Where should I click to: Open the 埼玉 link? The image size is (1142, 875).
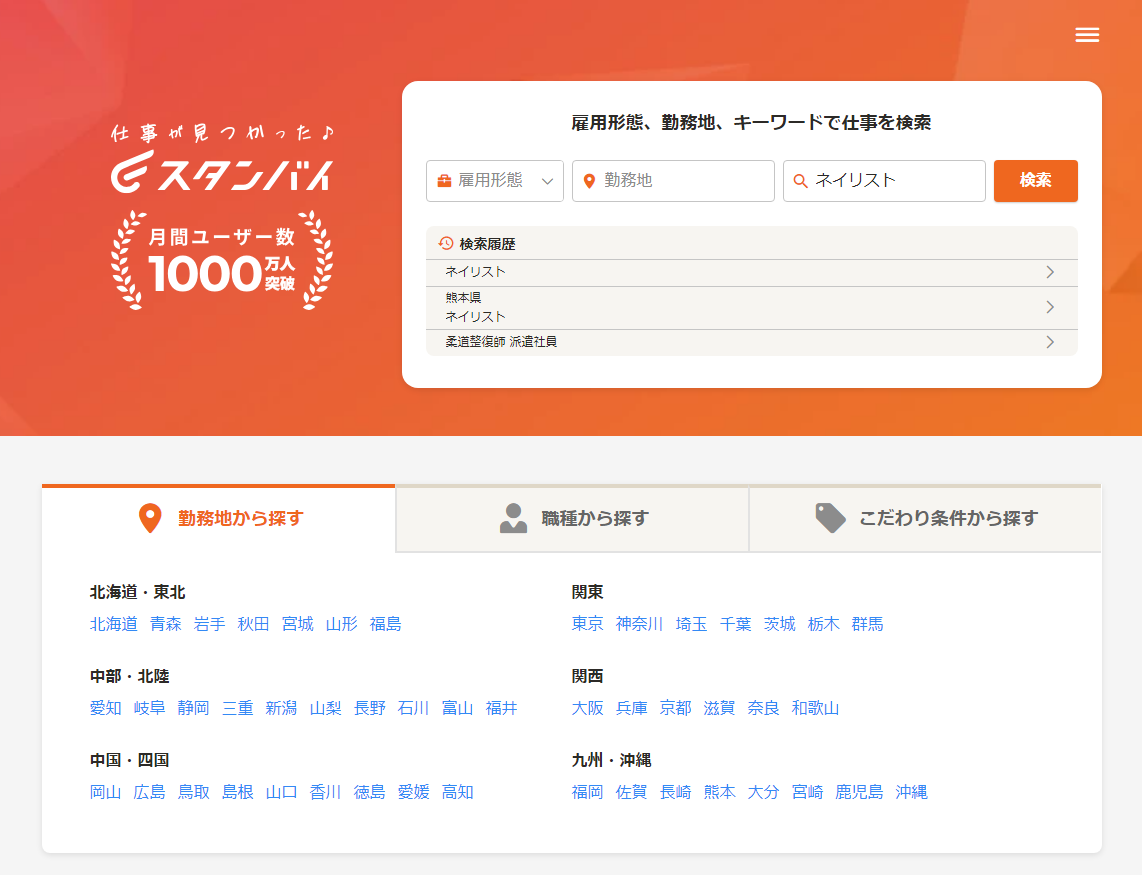click(x=692, y=624)
